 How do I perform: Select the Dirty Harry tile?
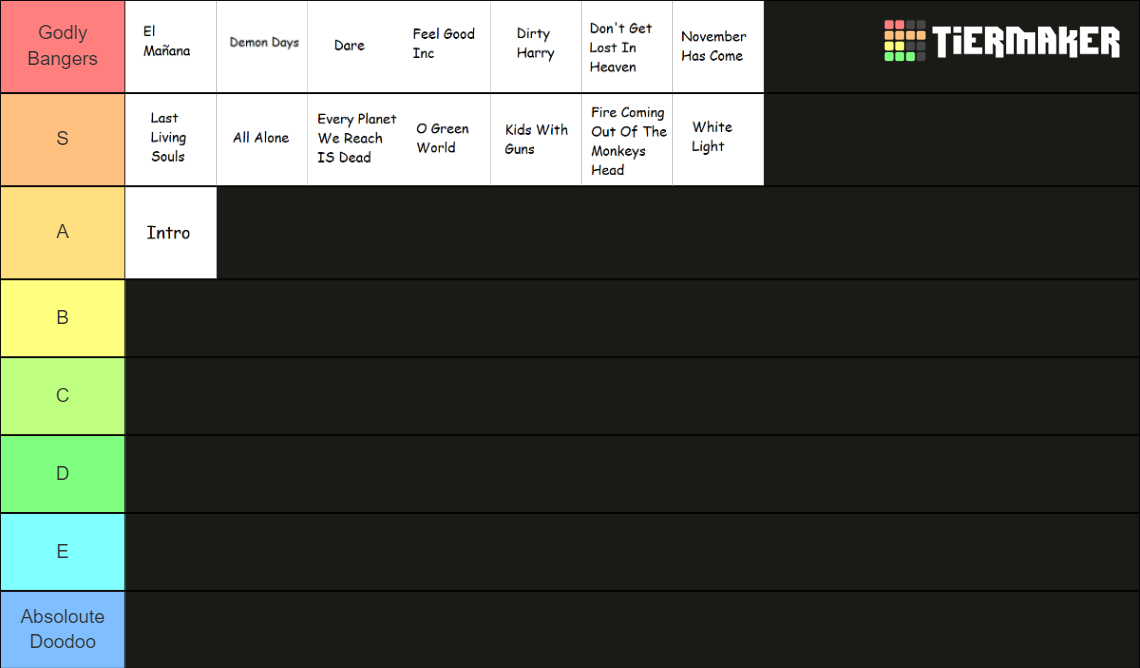536,47
